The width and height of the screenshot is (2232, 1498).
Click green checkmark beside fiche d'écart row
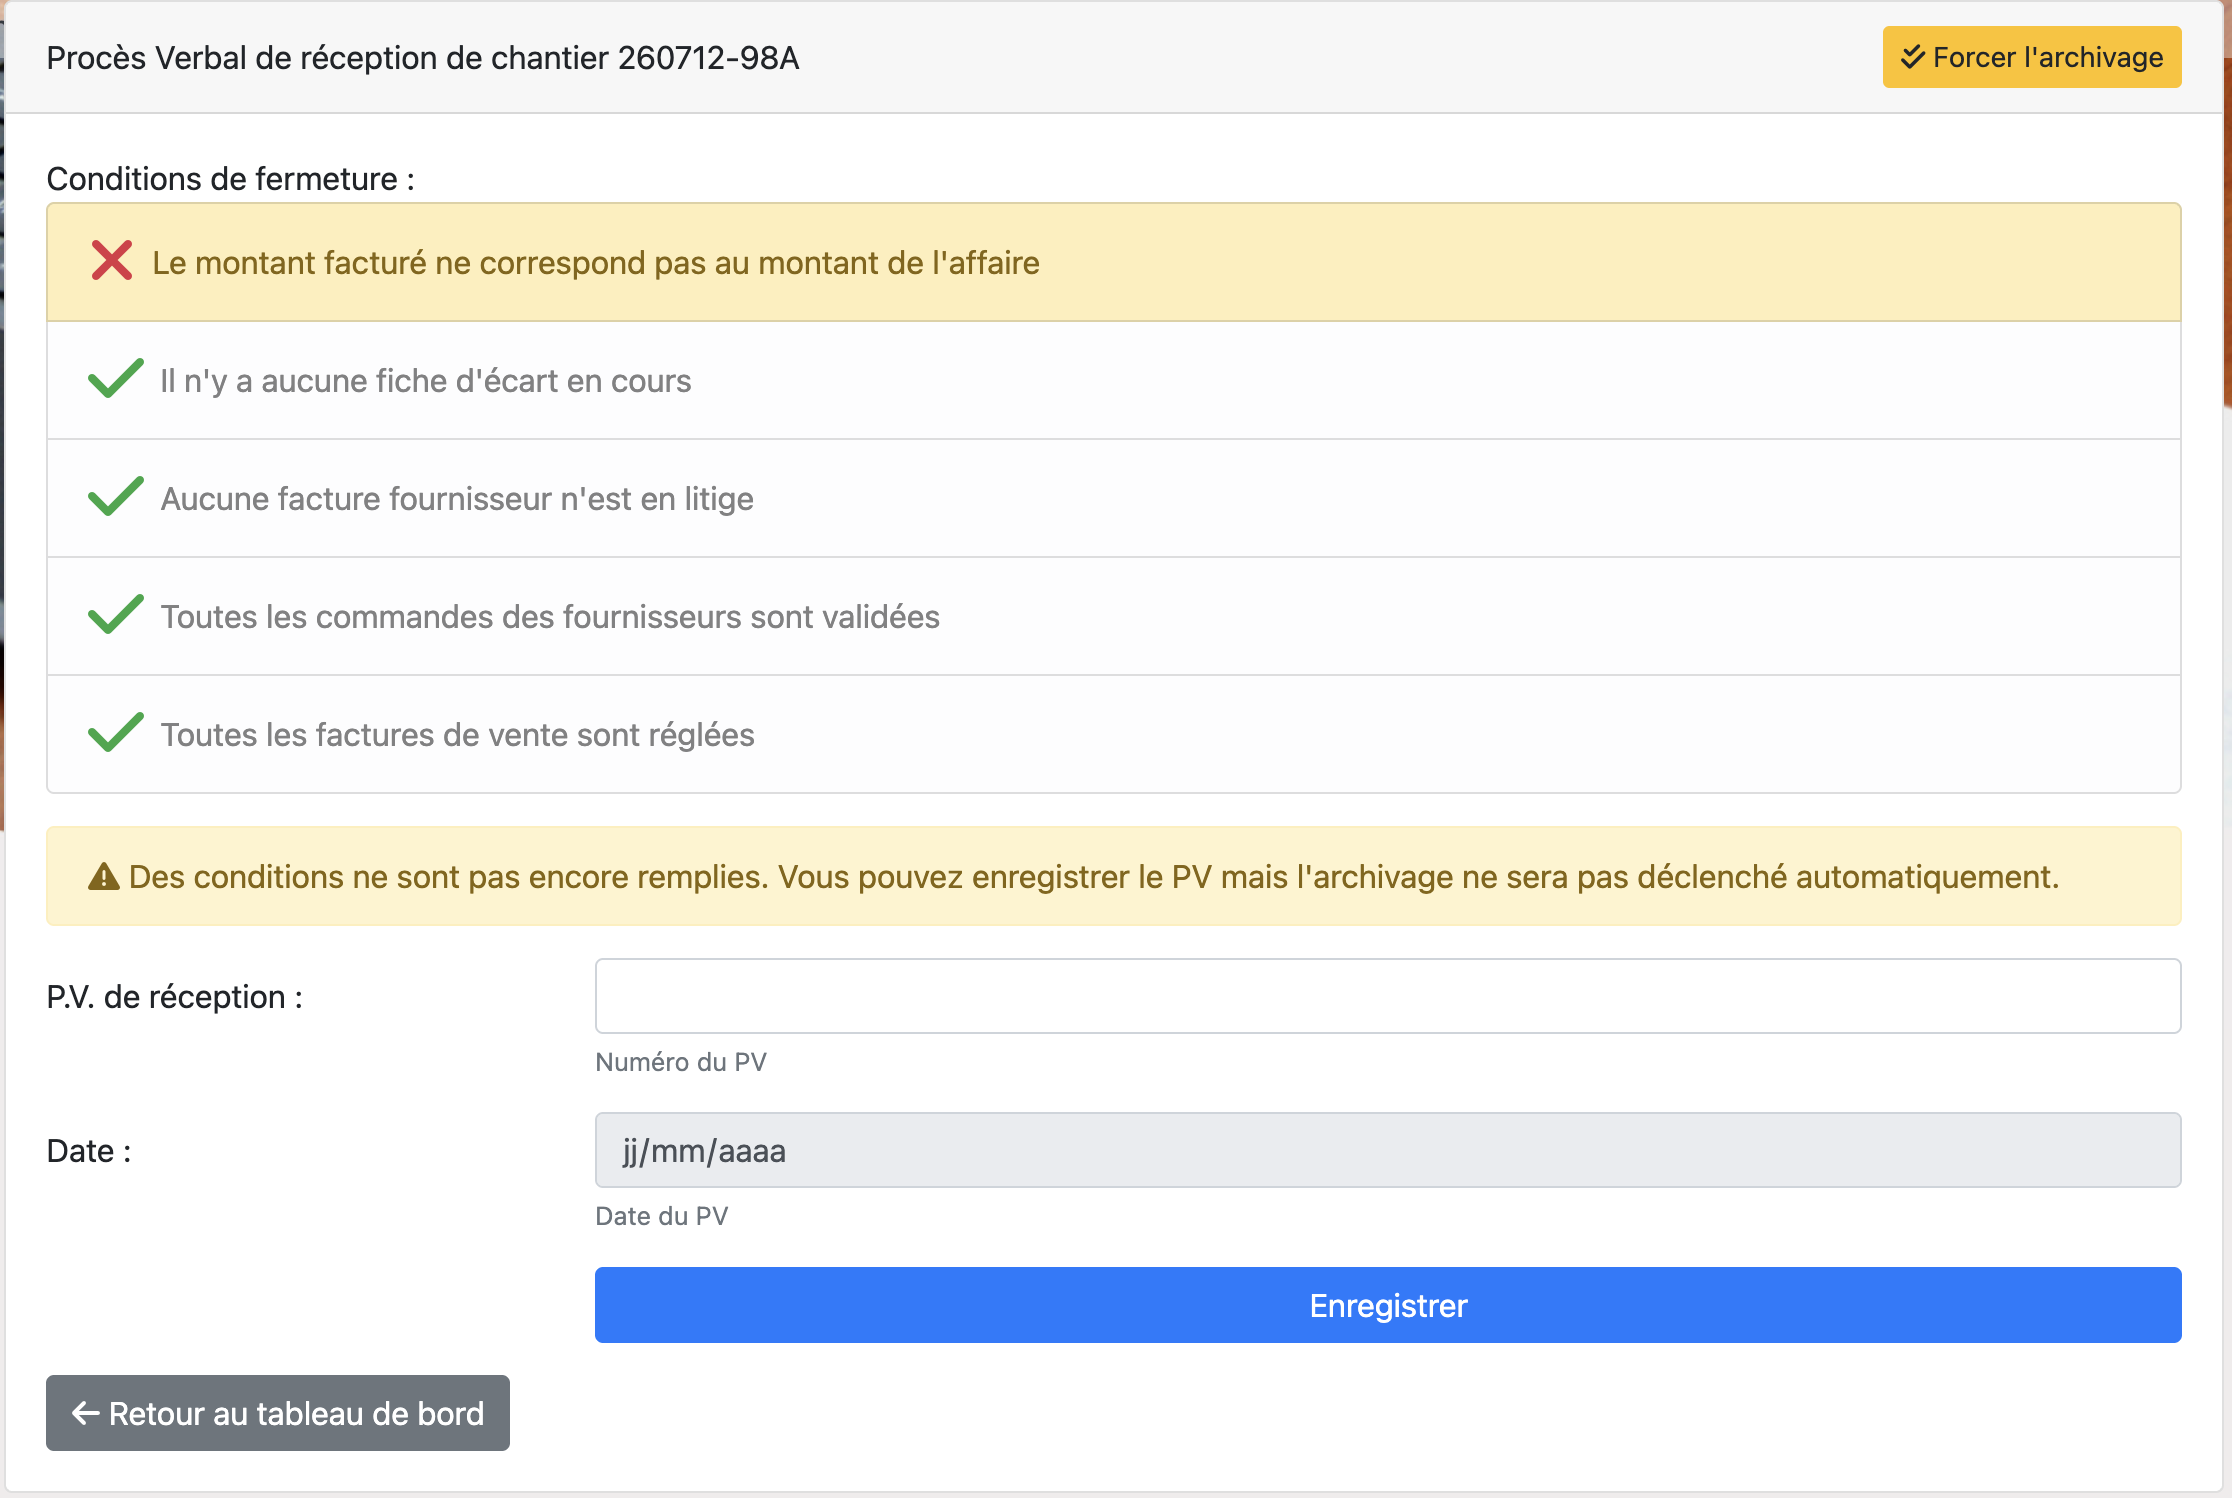pyautogui.click(x=116, y=379)
